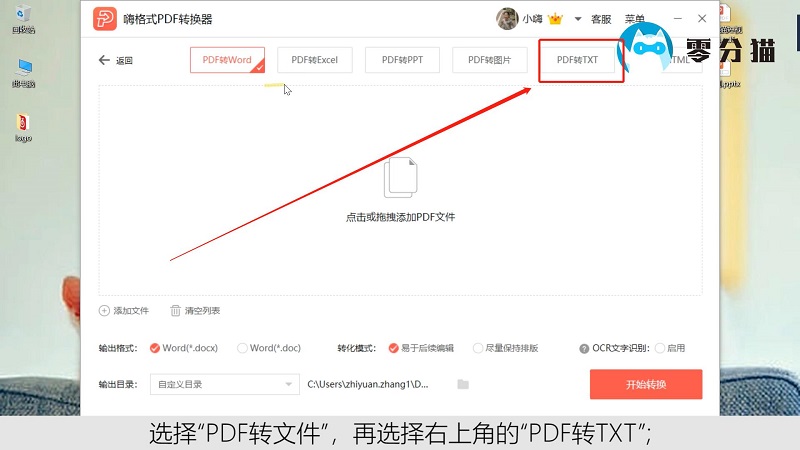Click the VIP crown icon
The image size is (800, 450).
555,19
